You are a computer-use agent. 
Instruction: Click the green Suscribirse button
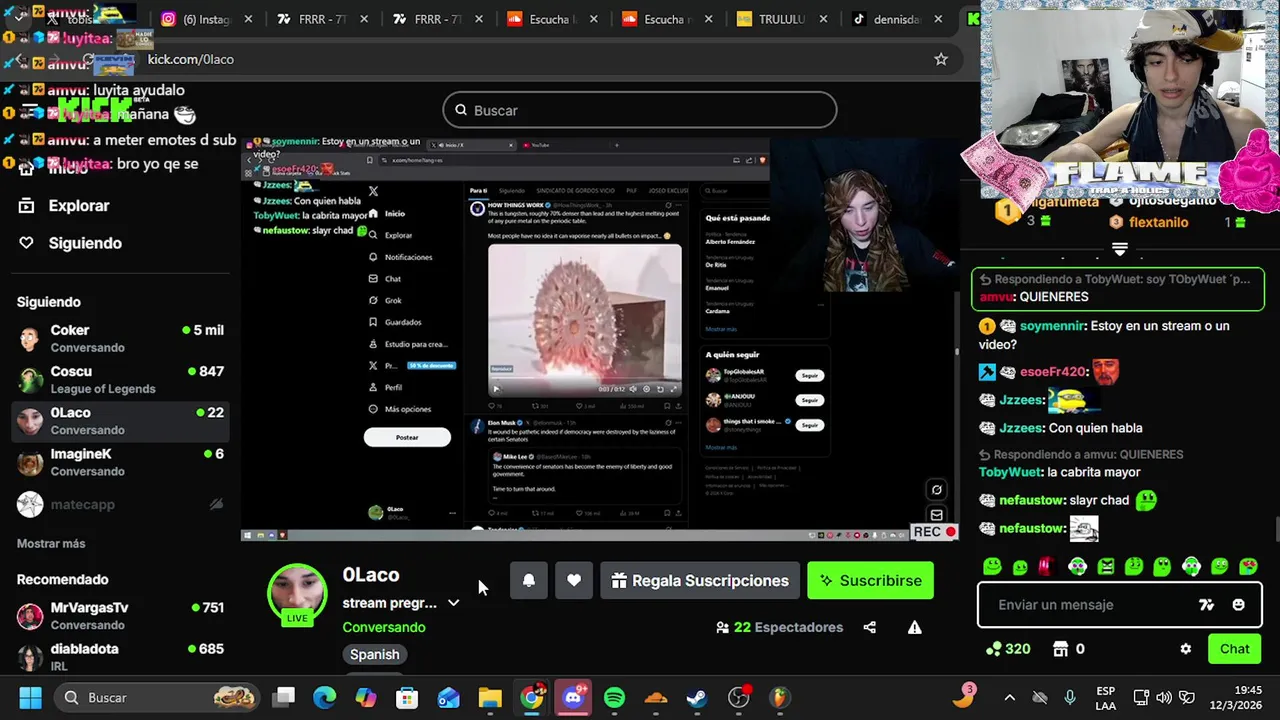coord(870,580)
